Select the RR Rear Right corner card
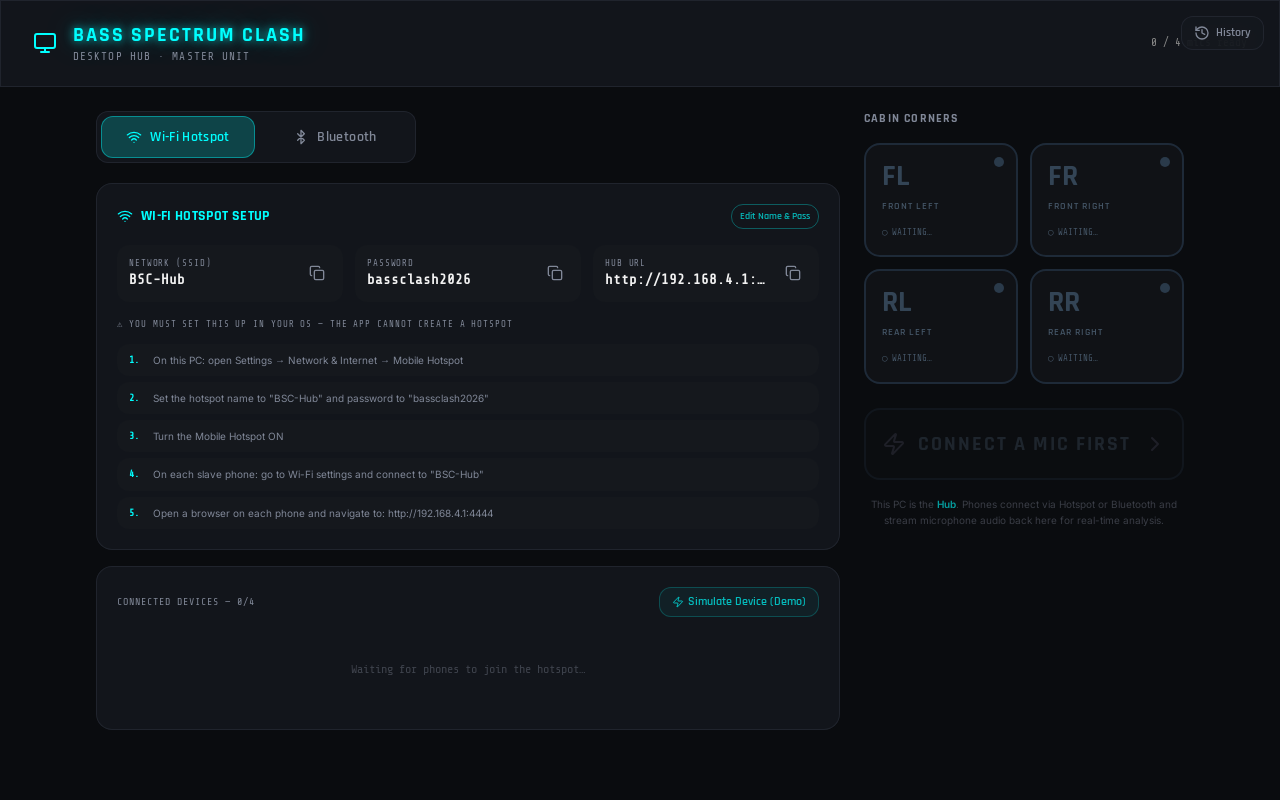Image resolution: width=1280 pixels, height=800 pixels. [1107, 326]
